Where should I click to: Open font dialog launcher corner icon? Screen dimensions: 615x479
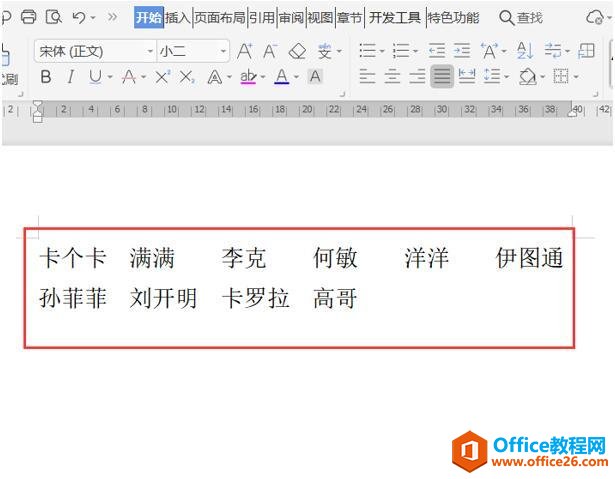(342, 94)
